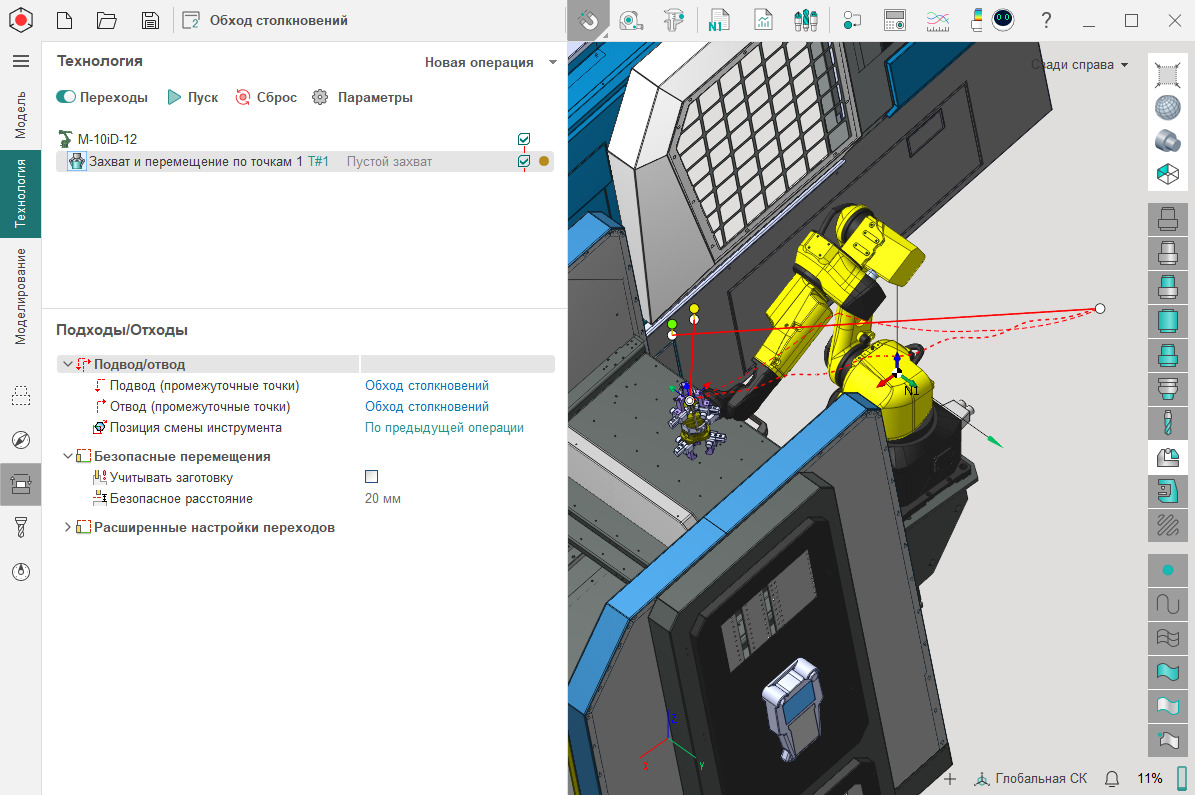Open the calculator icon in top toolbar
1195x795 pixels.
[x=894, y=20]
